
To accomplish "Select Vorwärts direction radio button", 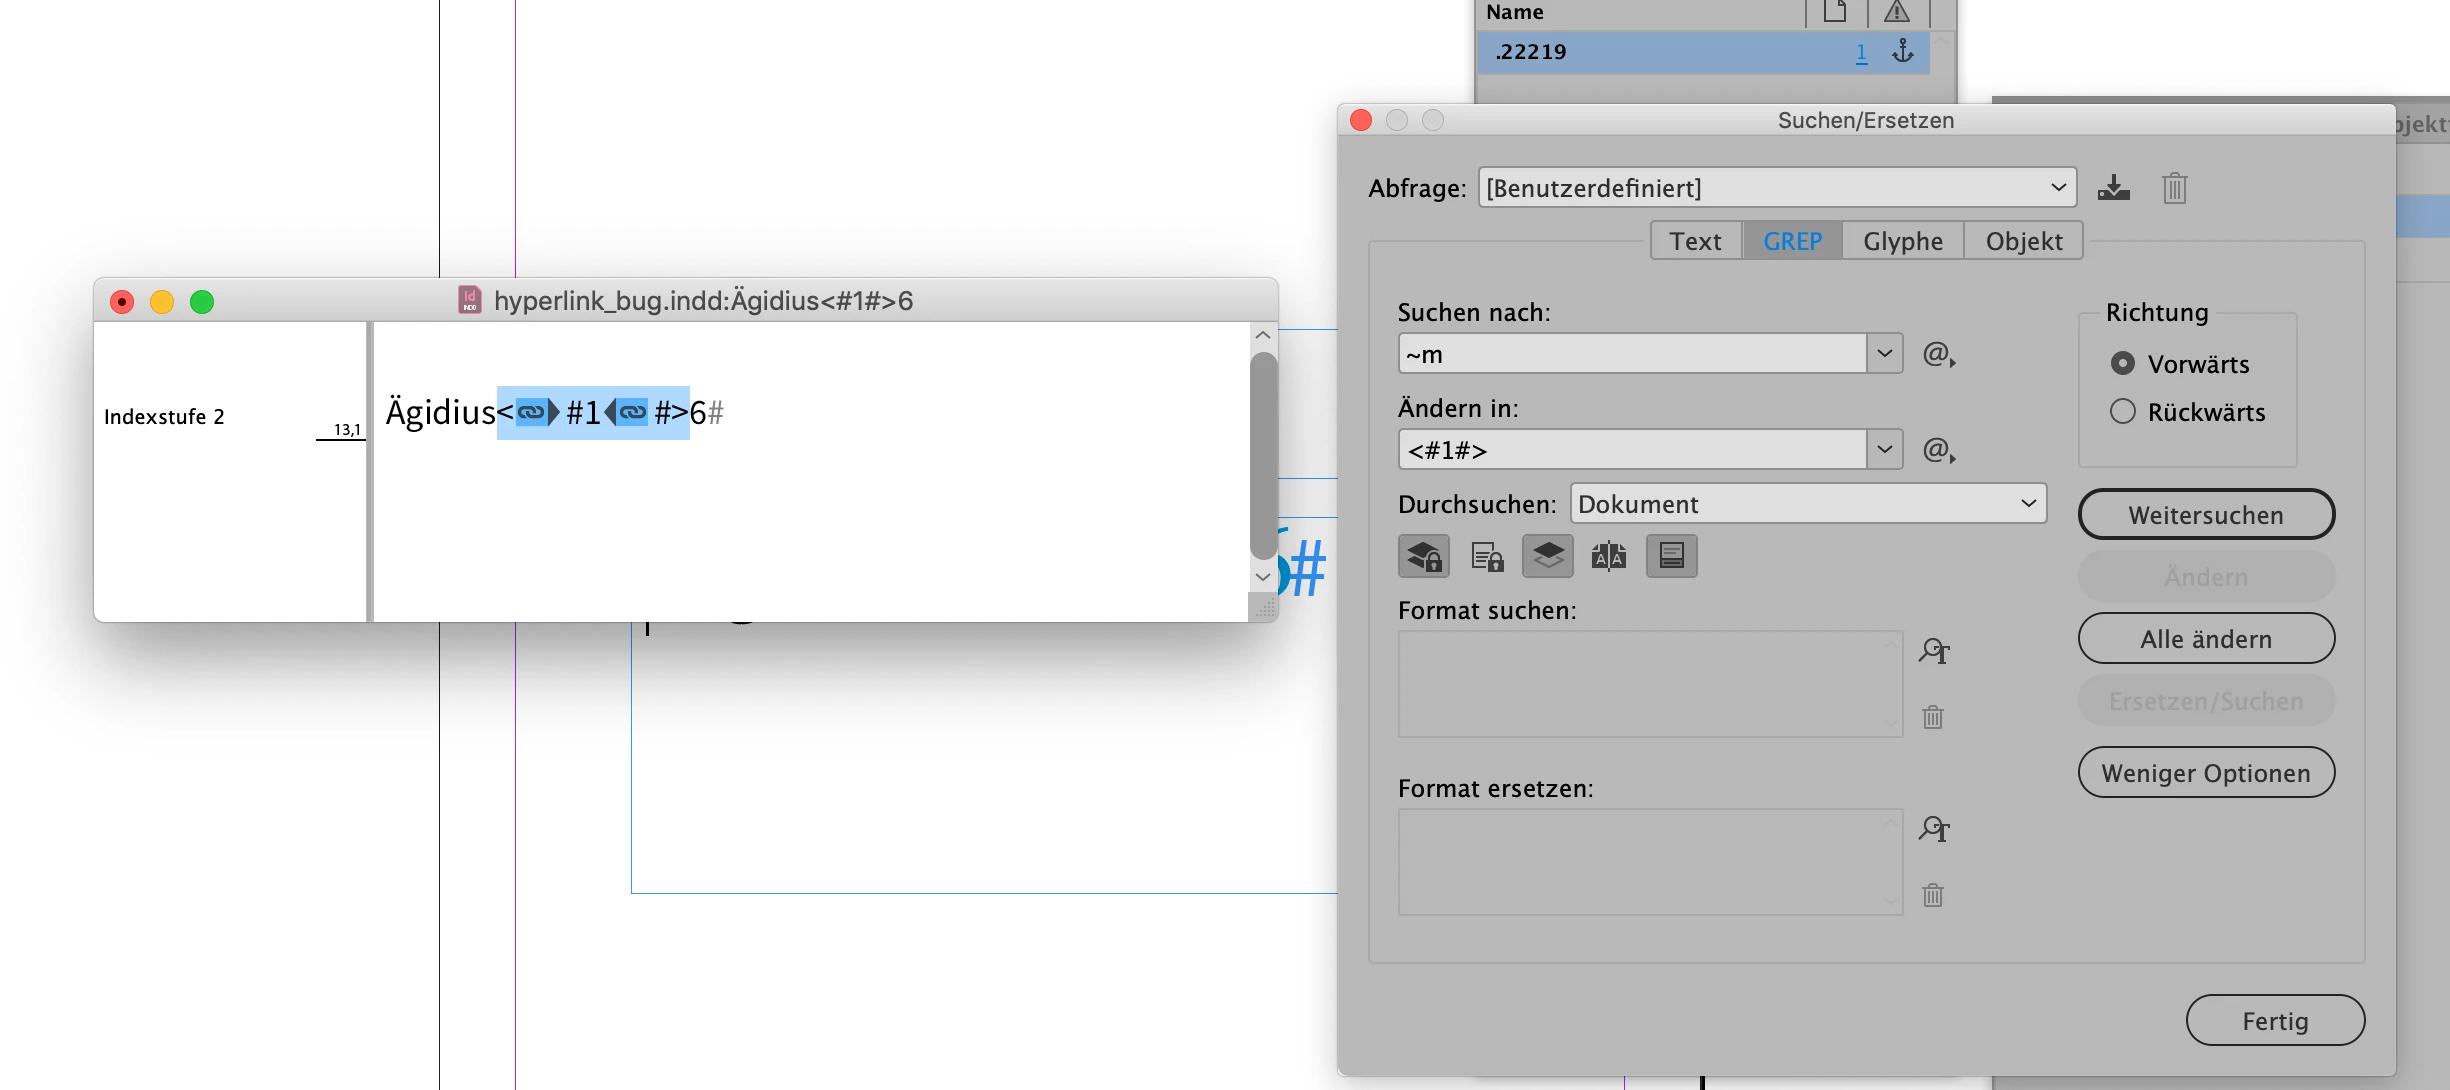I will point(2122,364).
